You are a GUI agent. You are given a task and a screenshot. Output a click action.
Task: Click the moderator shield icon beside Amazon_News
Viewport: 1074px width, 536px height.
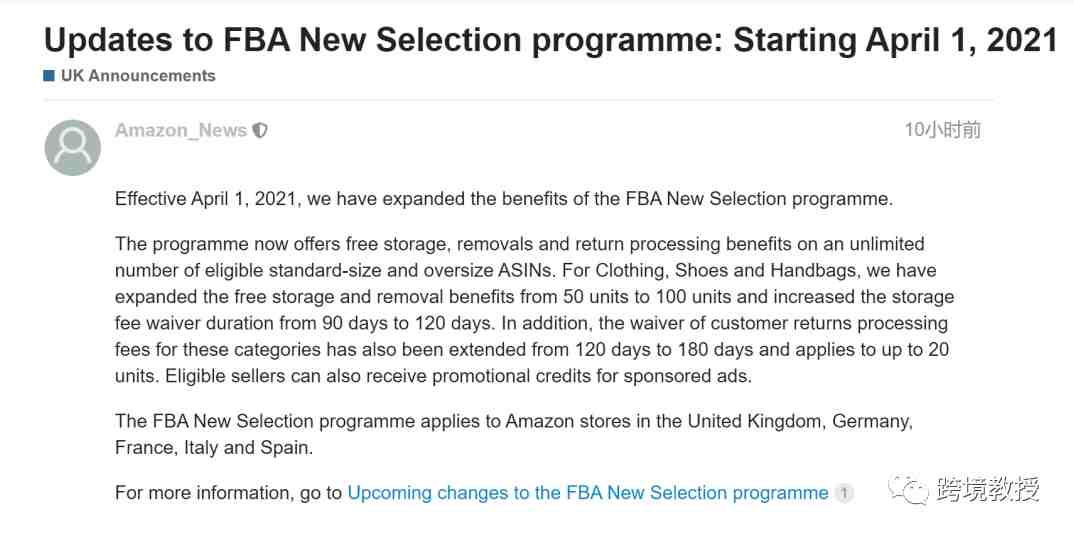260,130
